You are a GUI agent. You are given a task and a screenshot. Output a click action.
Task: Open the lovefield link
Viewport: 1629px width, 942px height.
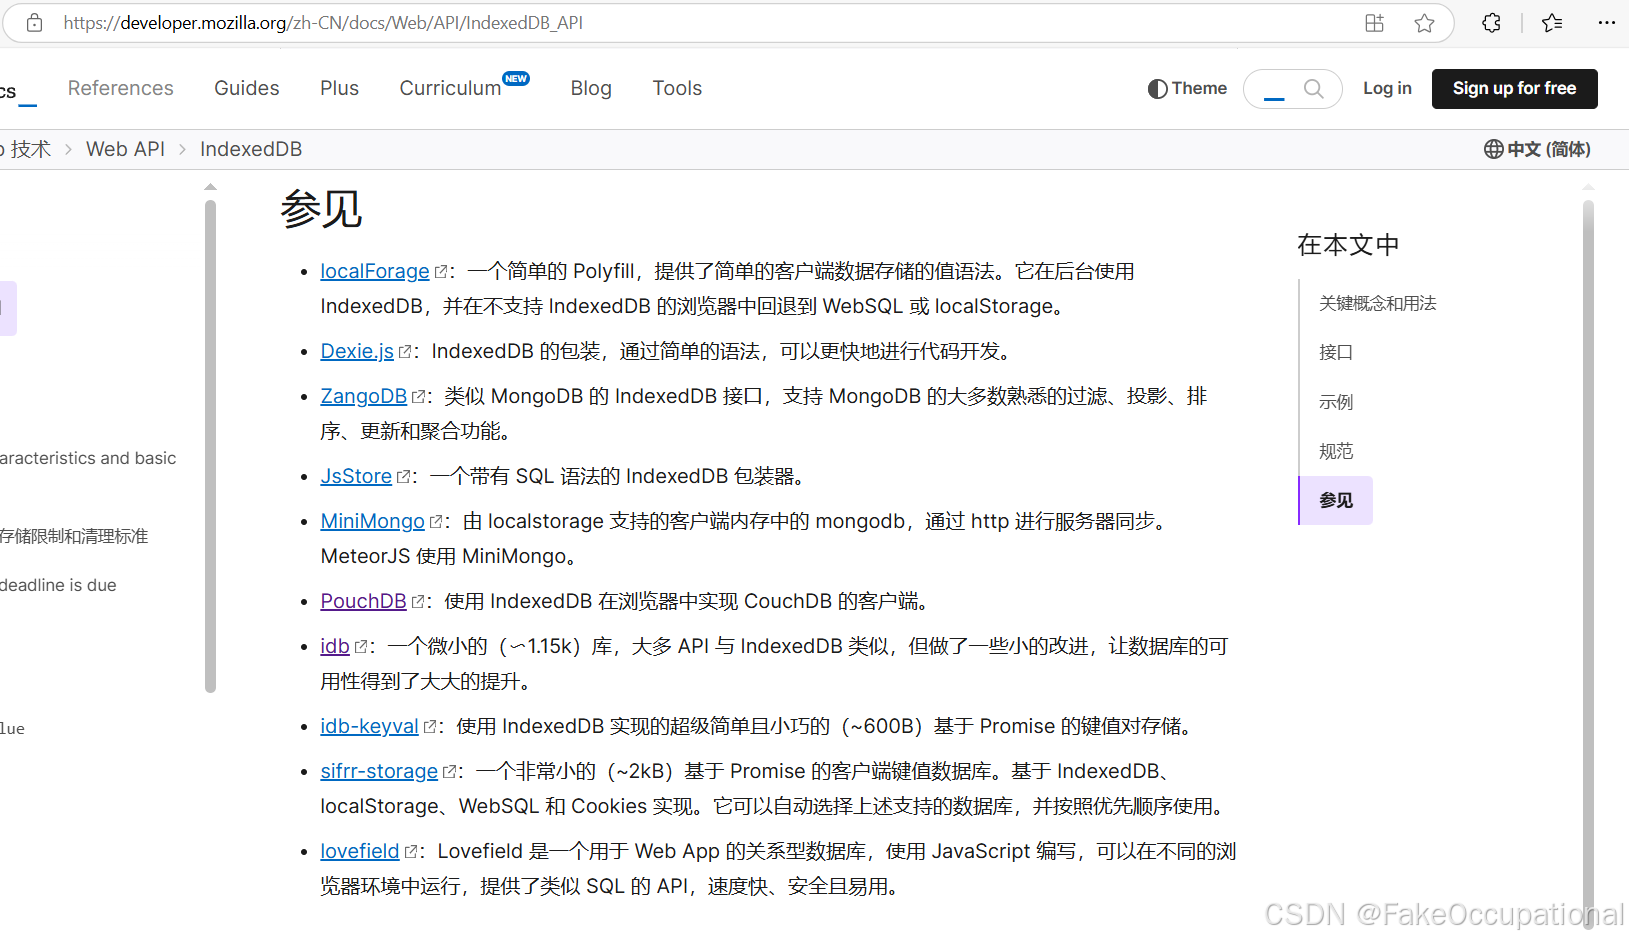[360, 851]
